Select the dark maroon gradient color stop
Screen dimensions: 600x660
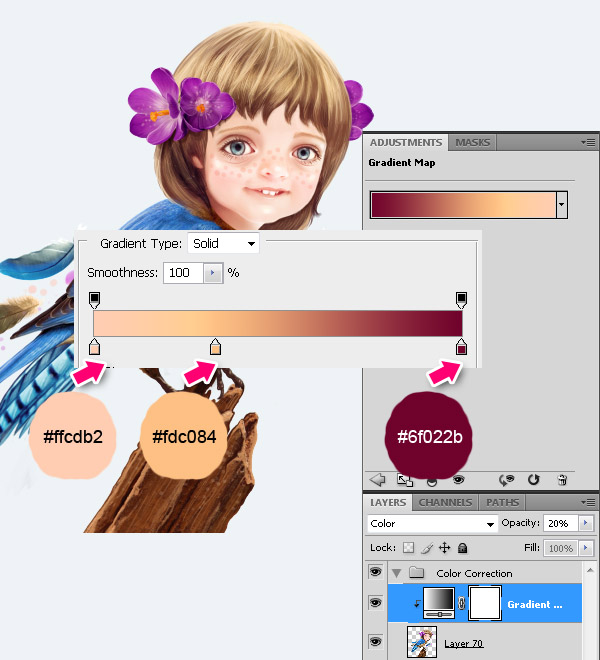pos(461,348)
